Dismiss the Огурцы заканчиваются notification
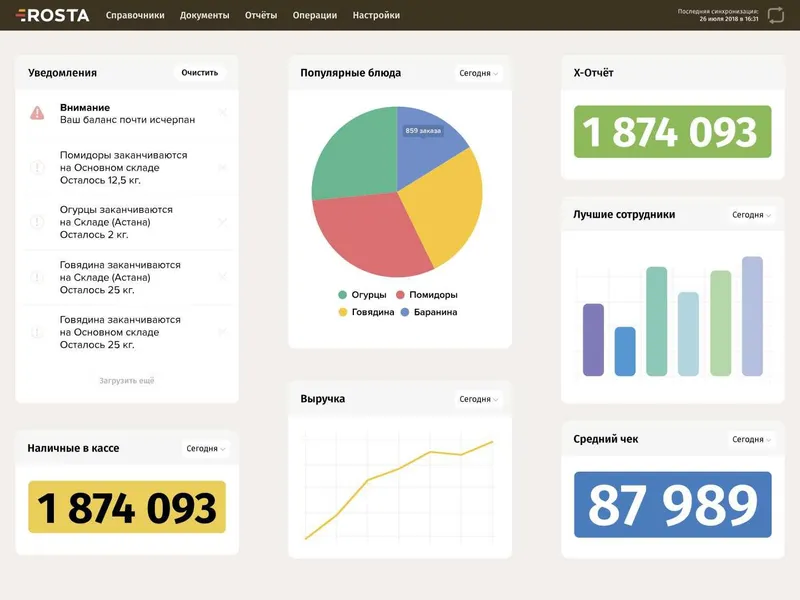This screenshot has height=600, width=800. pyautogui.click(x=222, y=222)
